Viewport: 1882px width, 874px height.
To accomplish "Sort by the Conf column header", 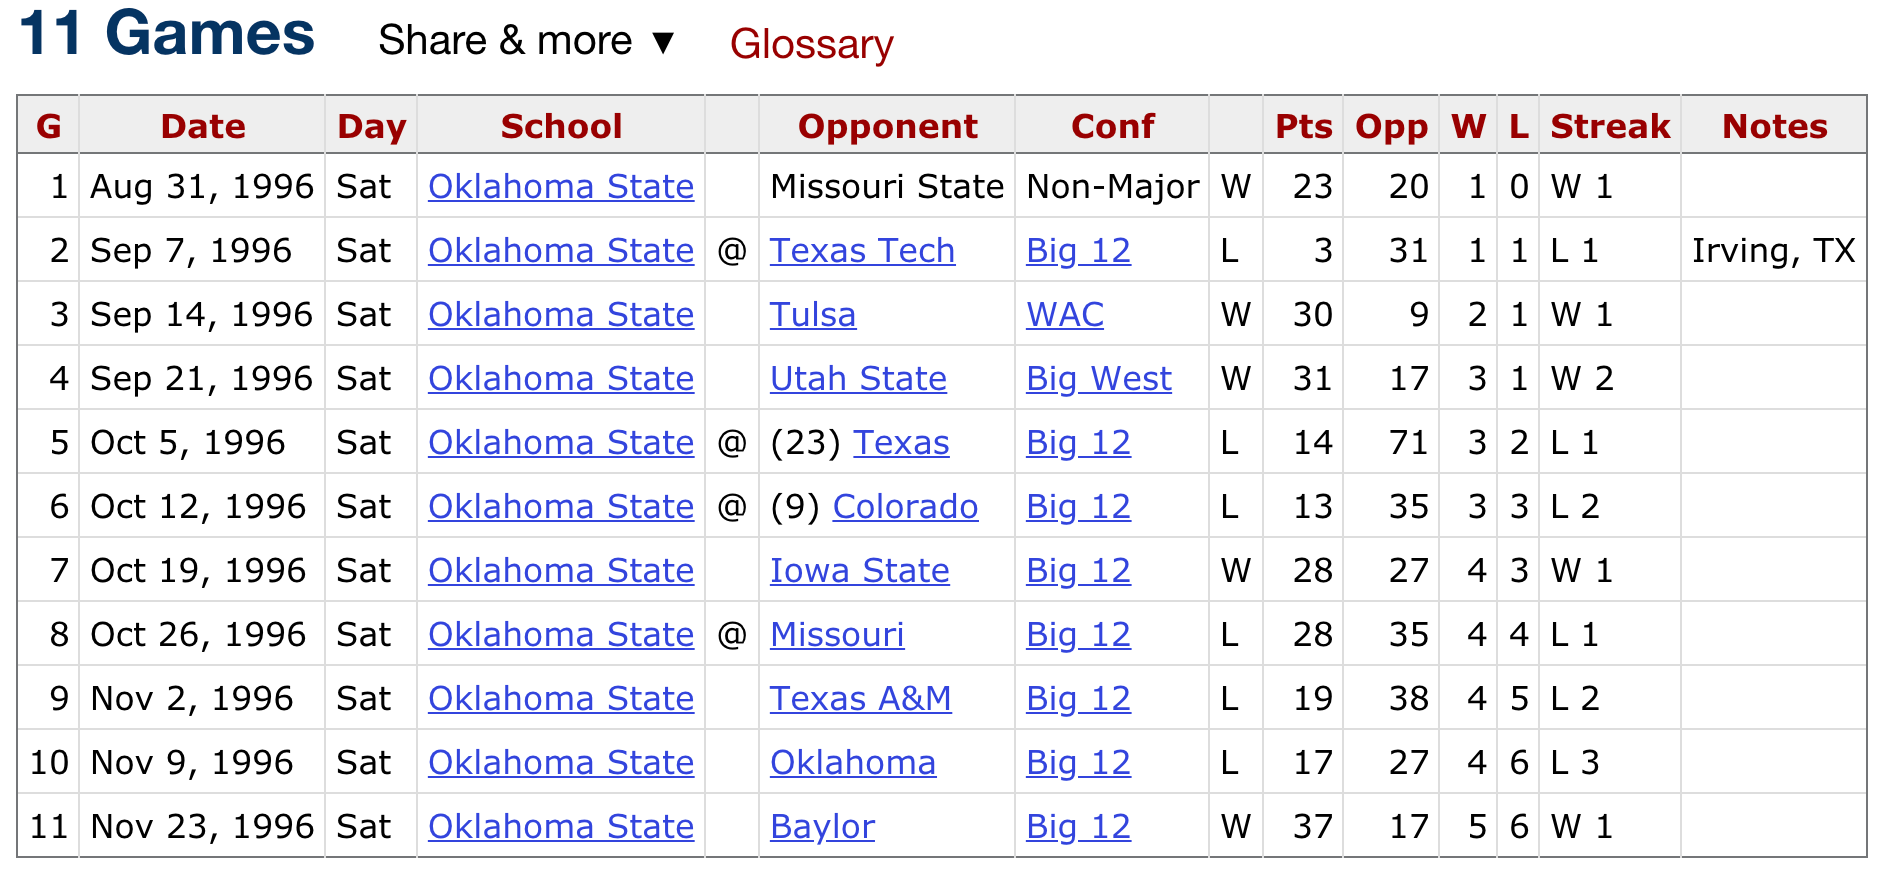I will [x=1112, y=126].
